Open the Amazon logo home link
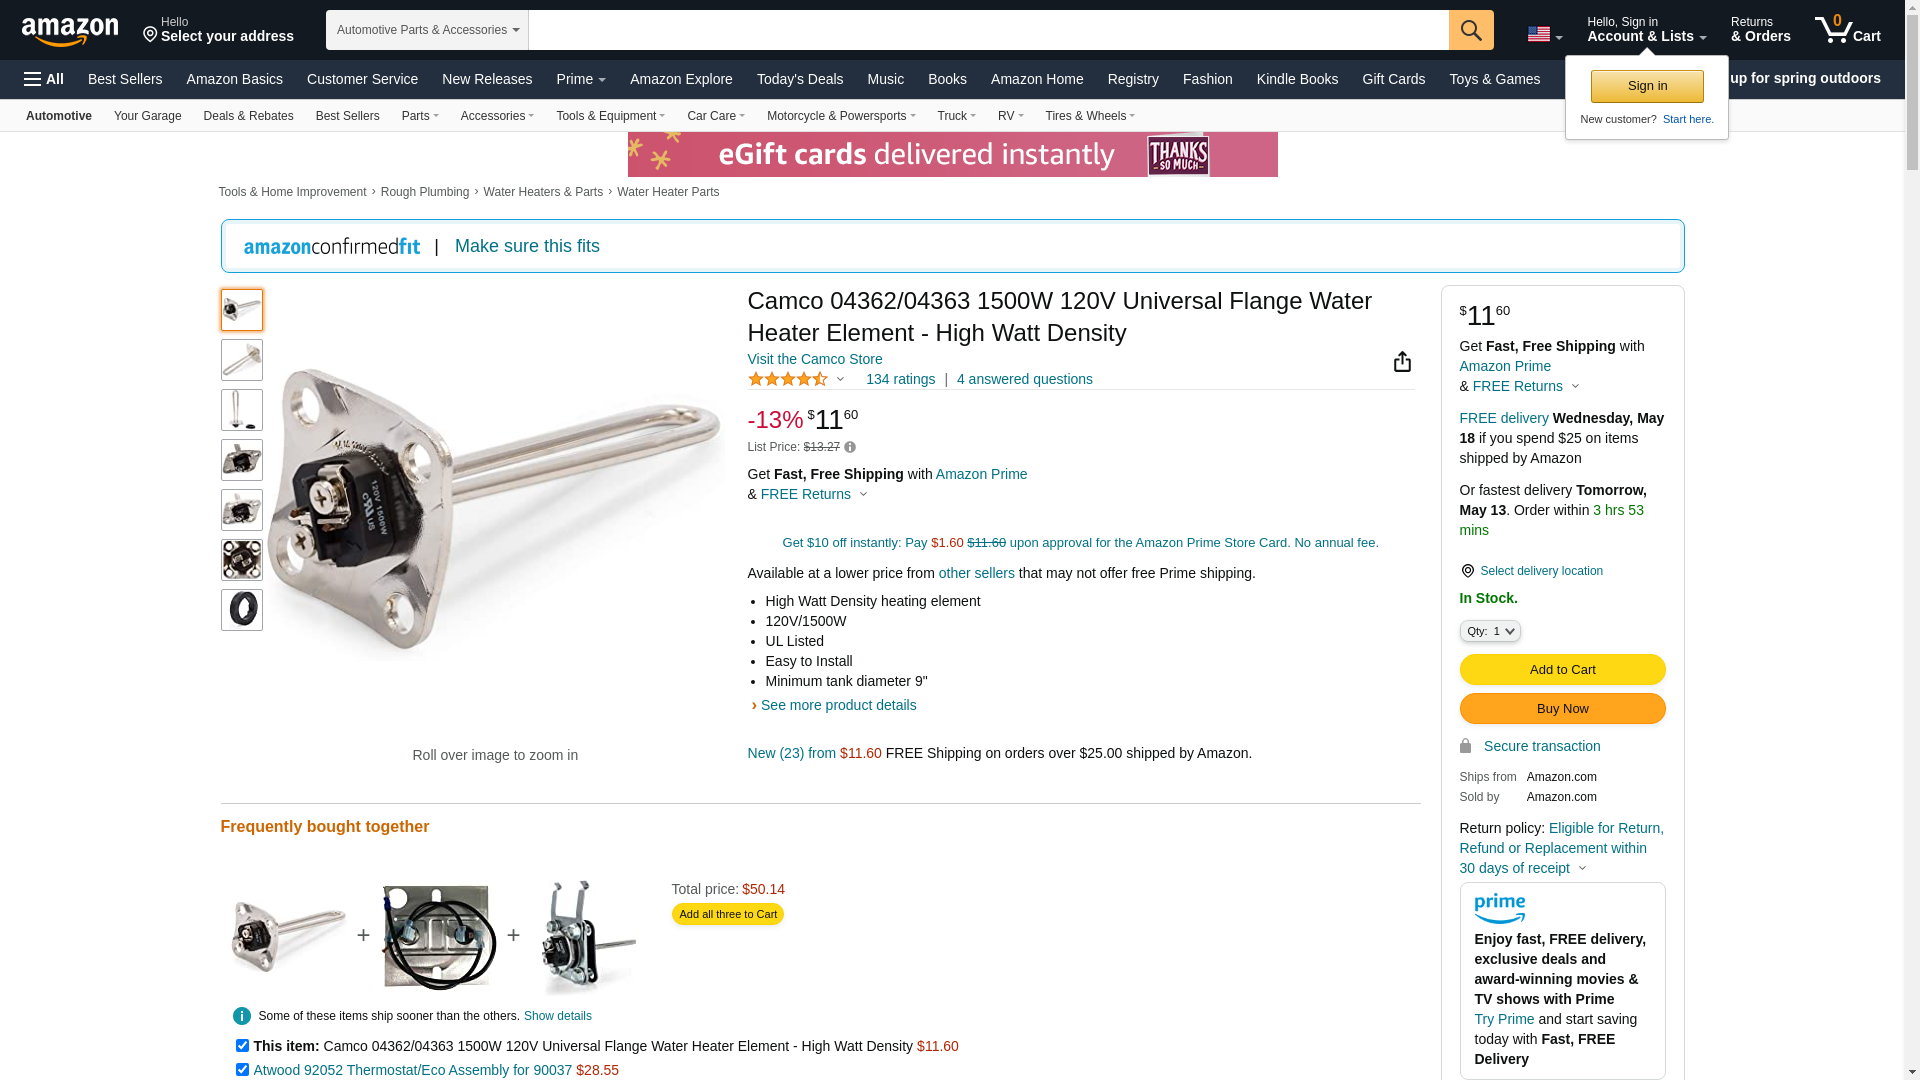This screenshot has height=1080, width=1920. [70, 31]
